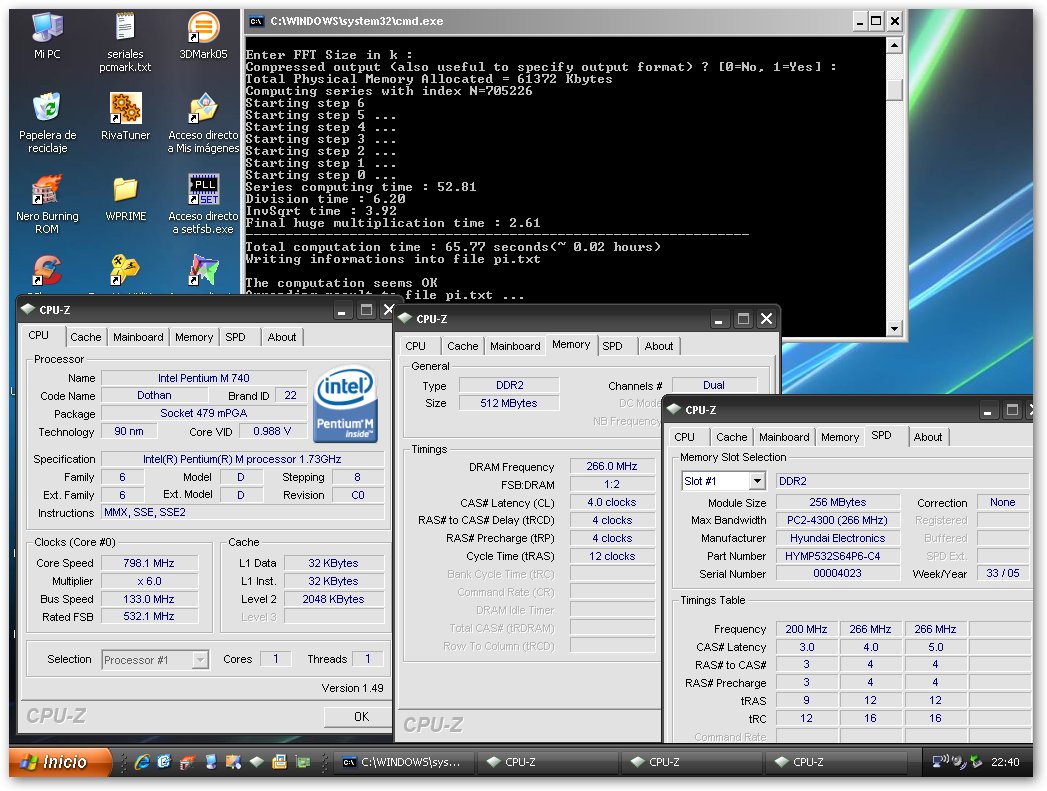The image size is (1047, 791).
Task: Click the taskbar clock showing 22:40
Action: tap(1005, 762)
